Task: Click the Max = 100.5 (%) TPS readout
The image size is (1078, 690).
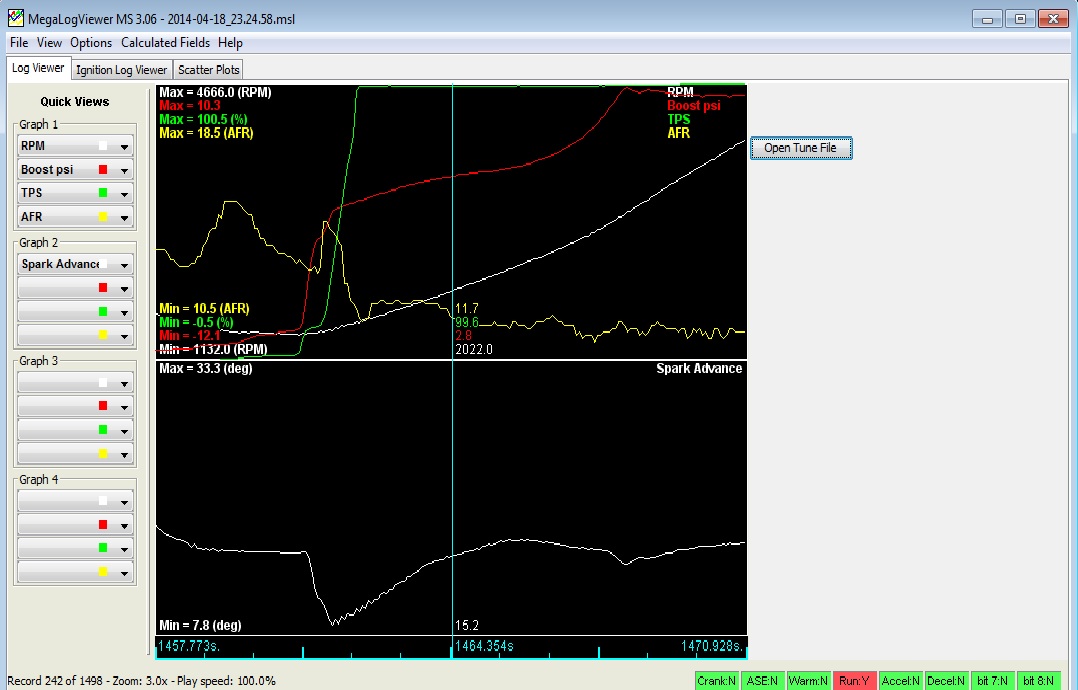Action: [x=203, y=119]
